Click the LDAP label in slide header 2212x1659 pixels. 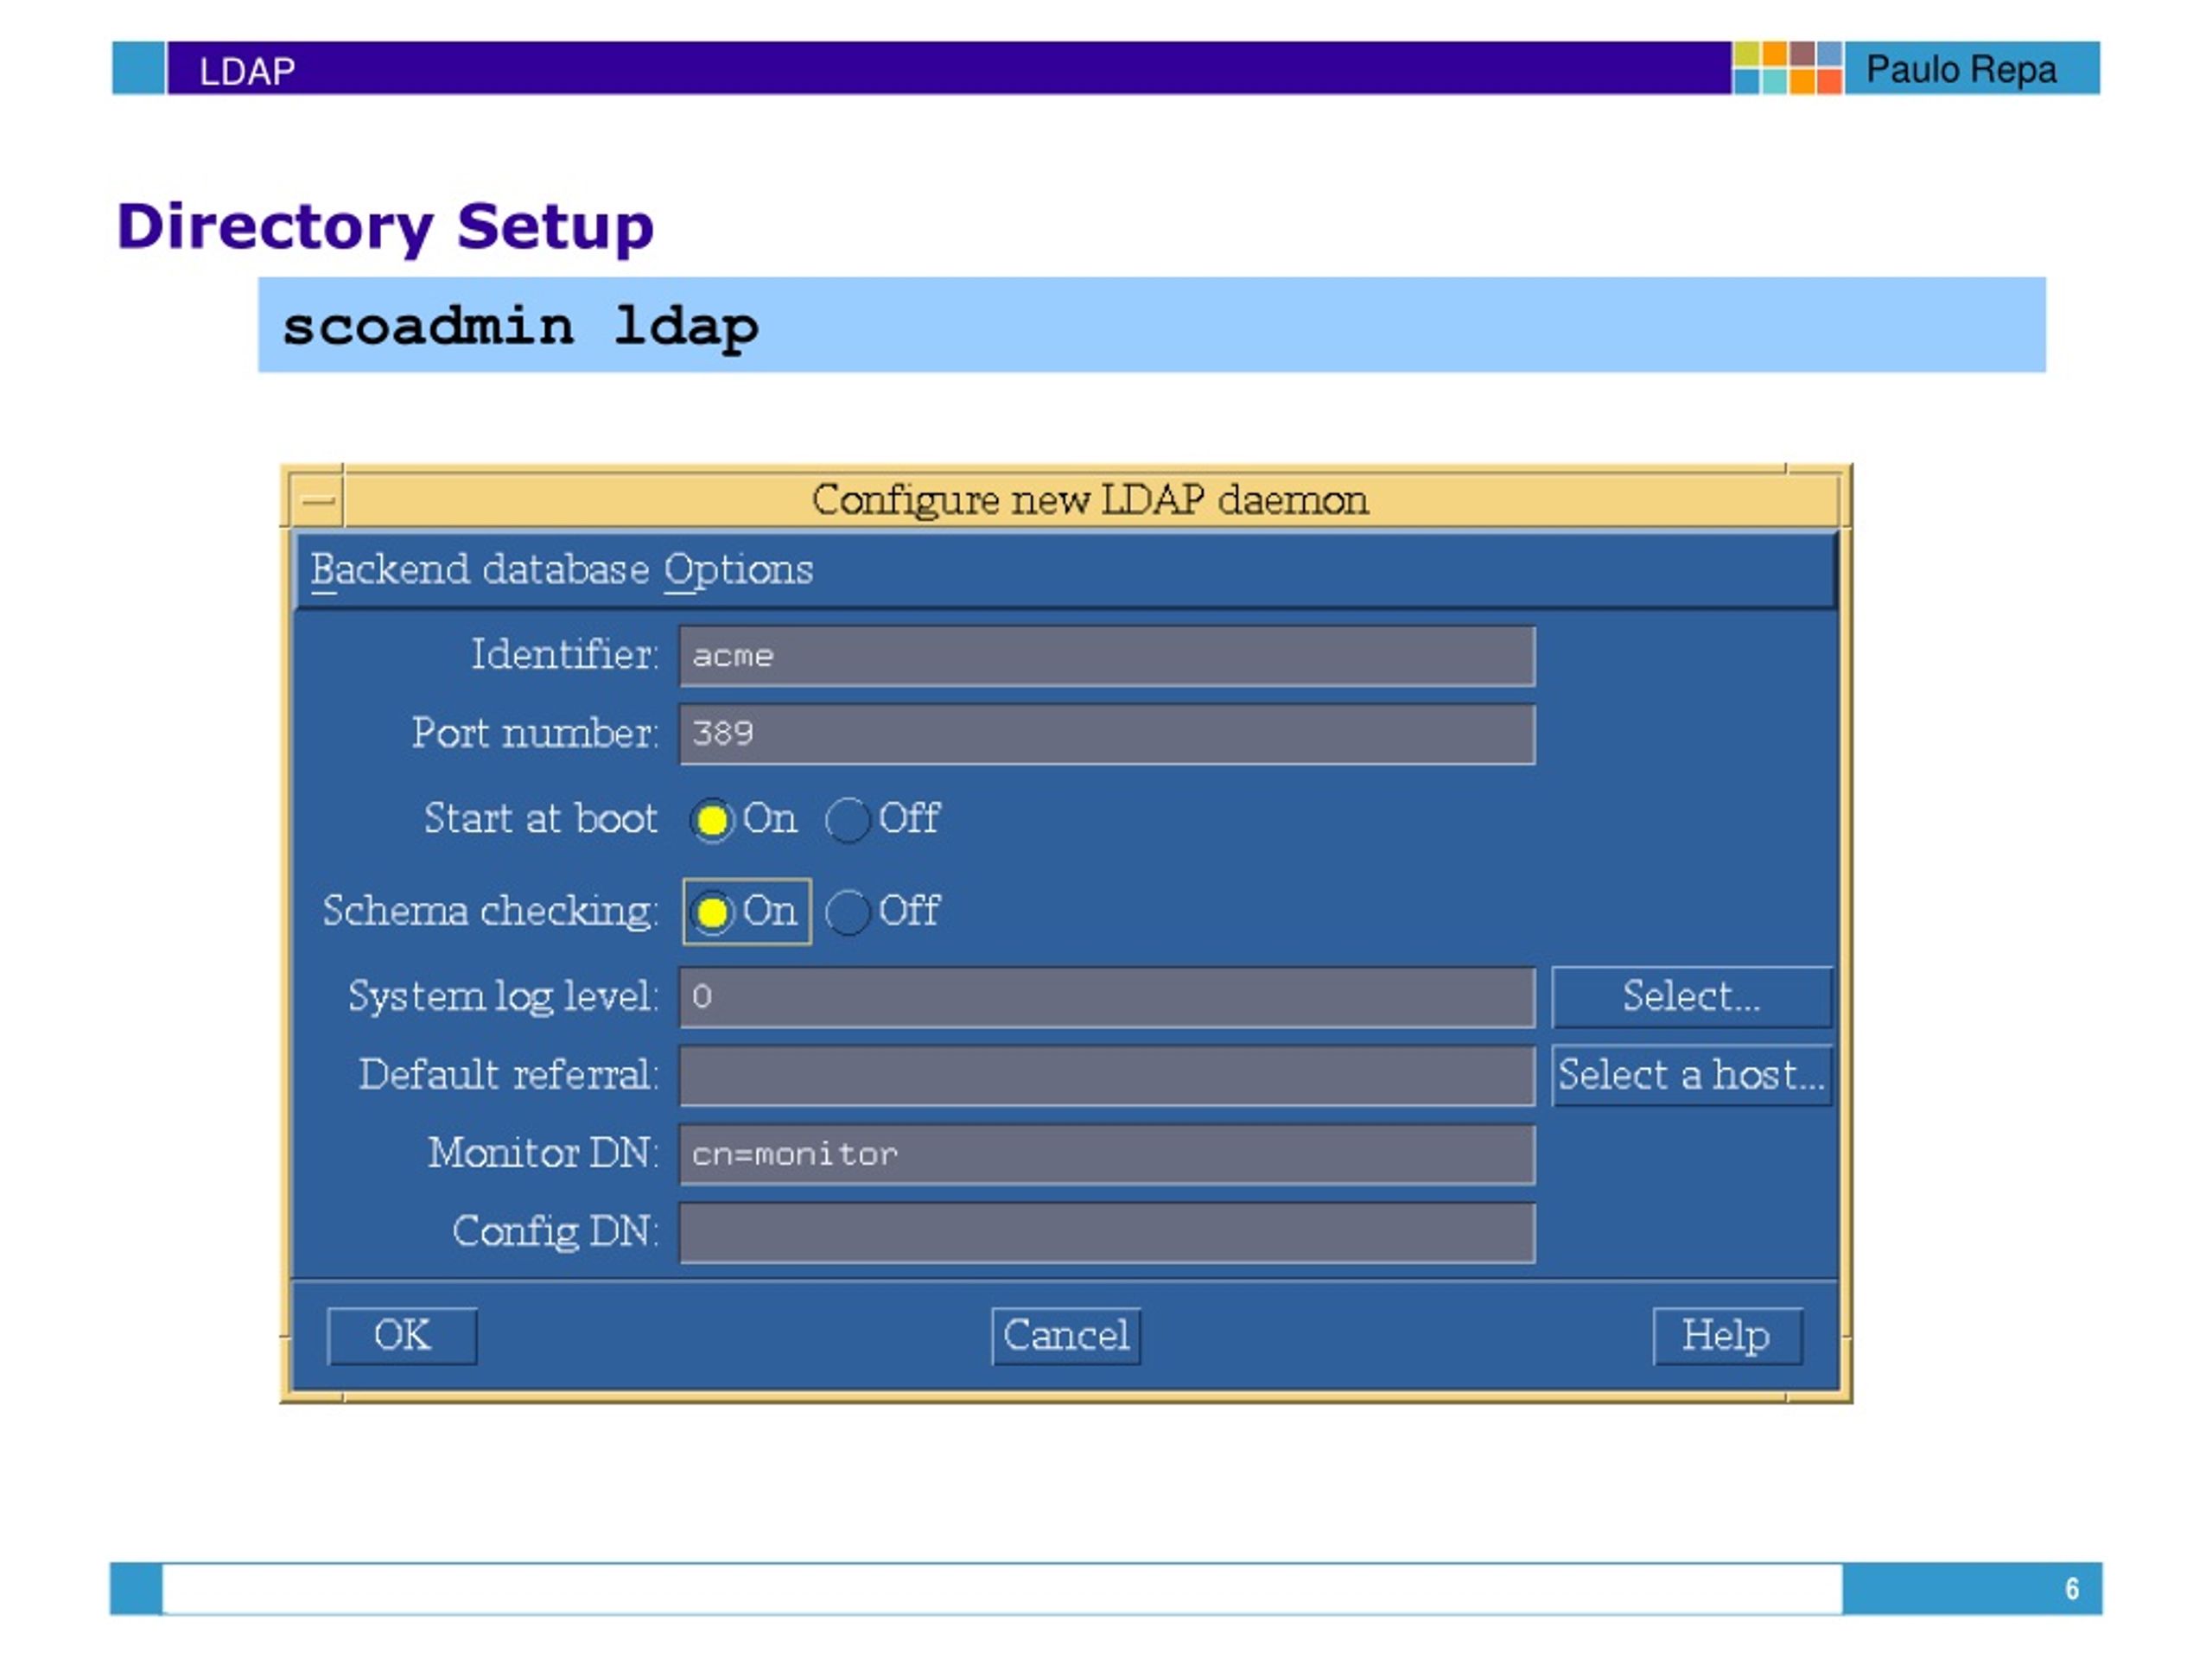[x=247, y=71]
